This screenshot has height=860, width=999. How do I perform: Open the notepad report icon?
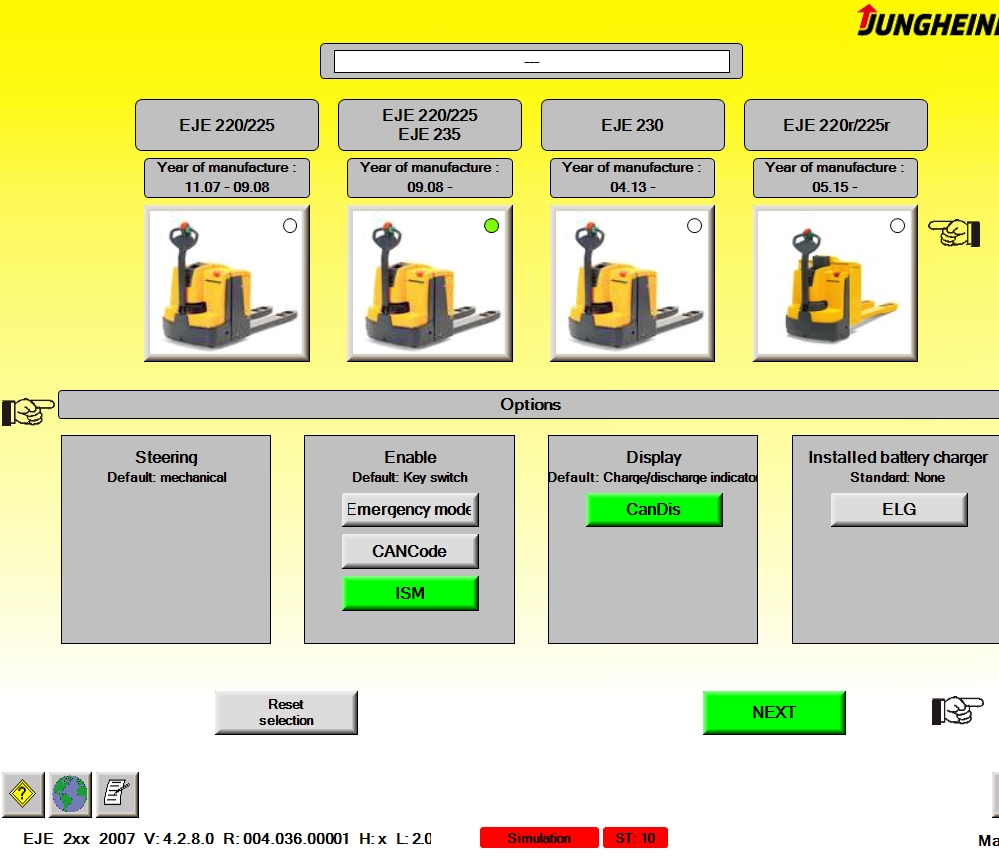(115, 794)
